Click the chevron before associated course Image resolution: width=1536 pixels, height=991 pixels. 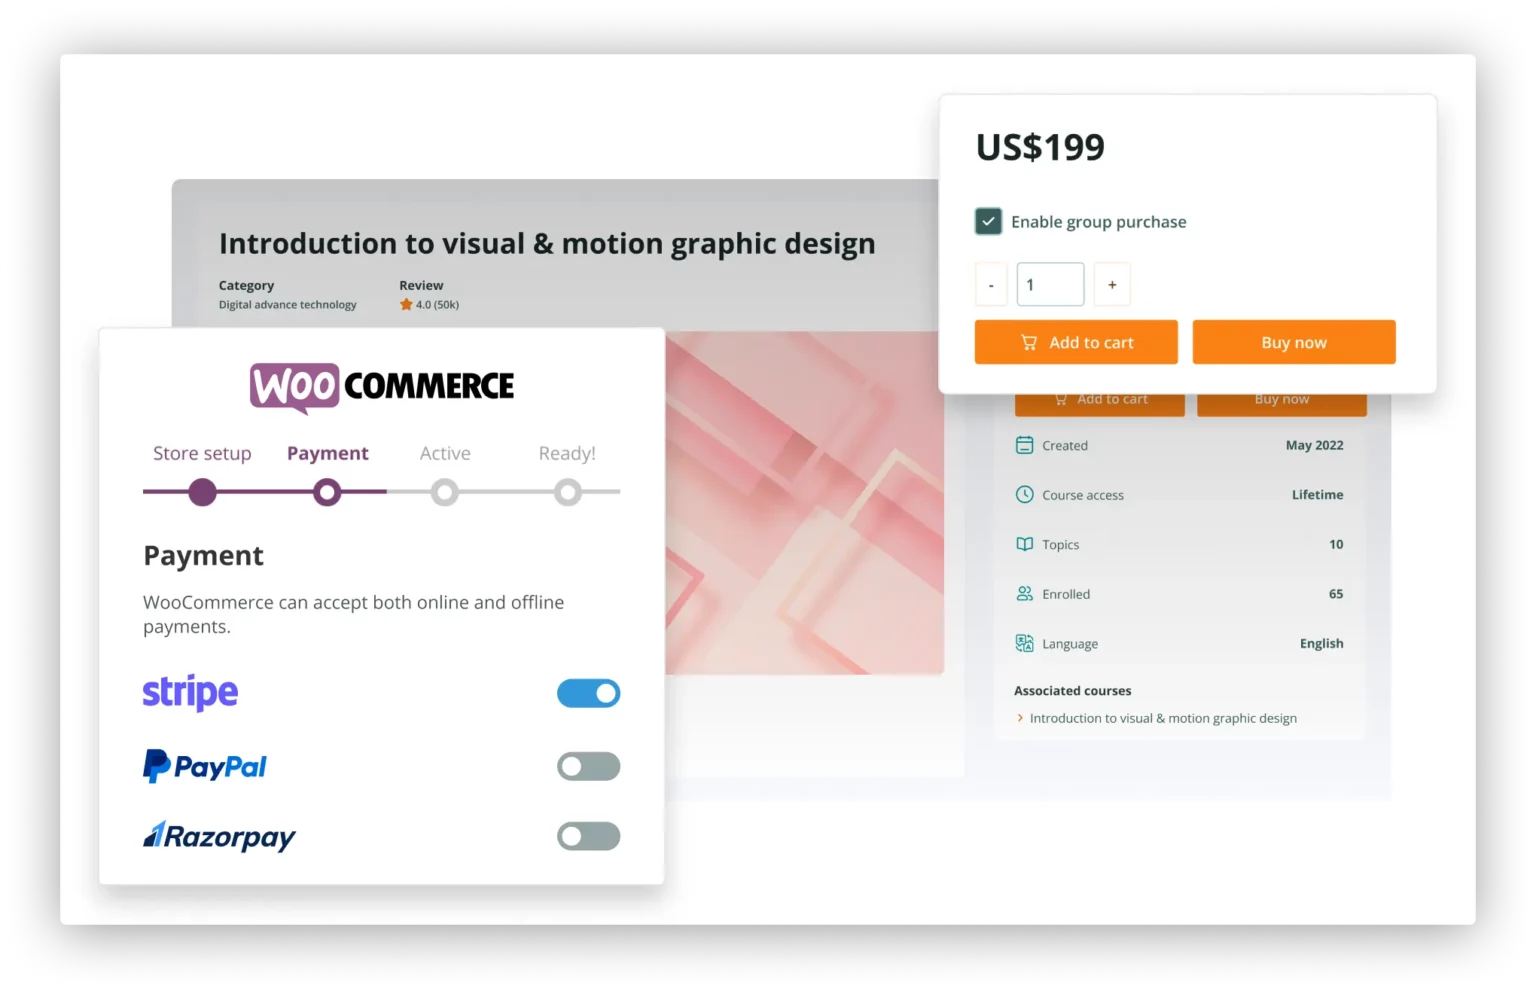click(1020, 718)
